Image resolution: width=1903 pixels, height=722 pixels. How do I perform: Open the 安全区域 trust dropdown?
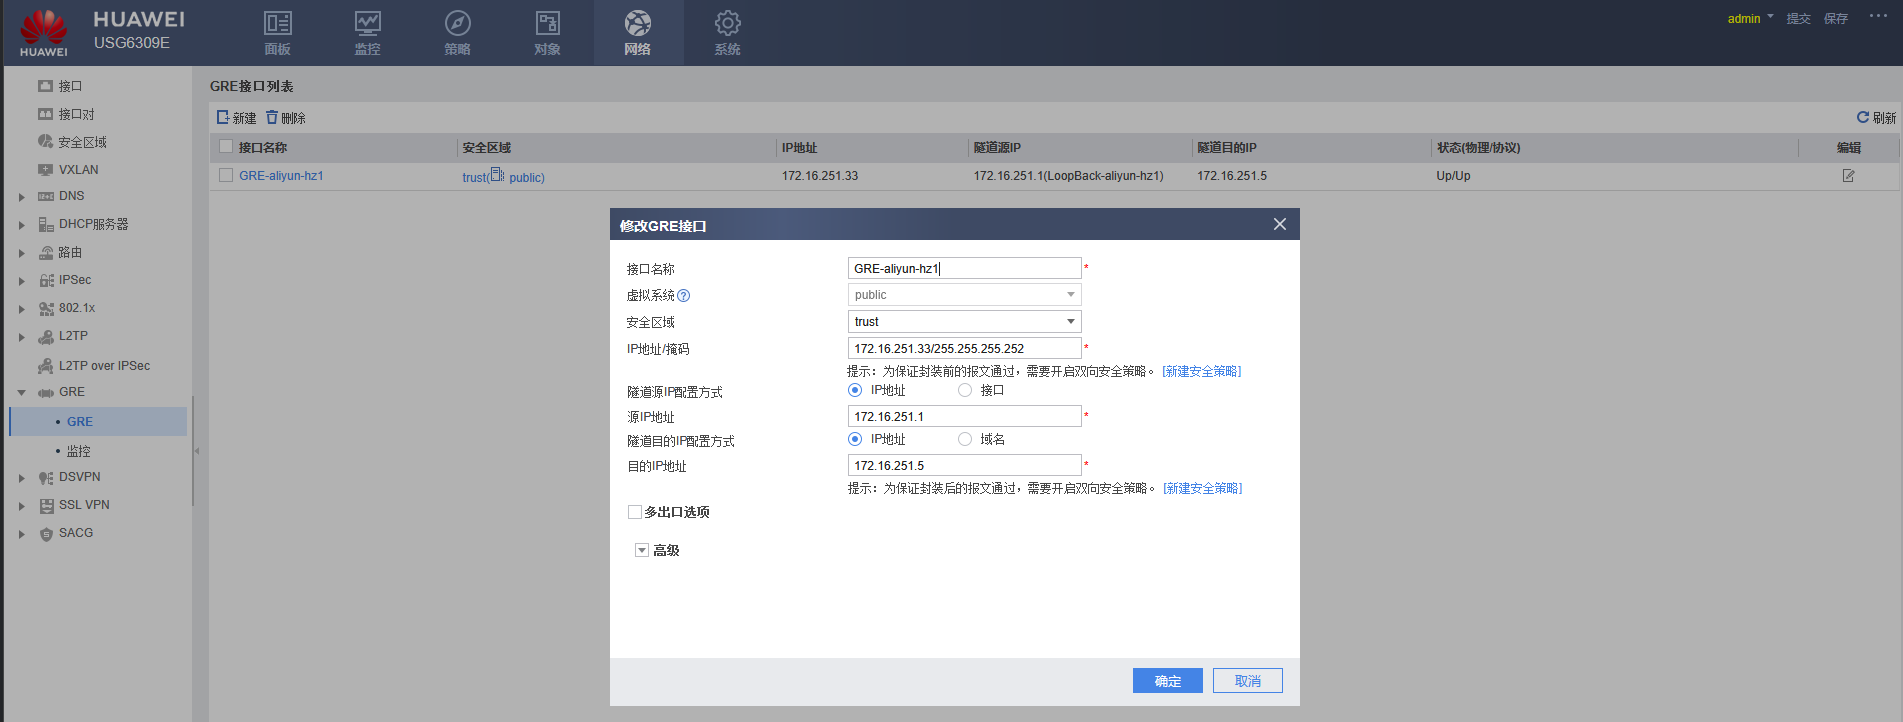tap(964, 322)
